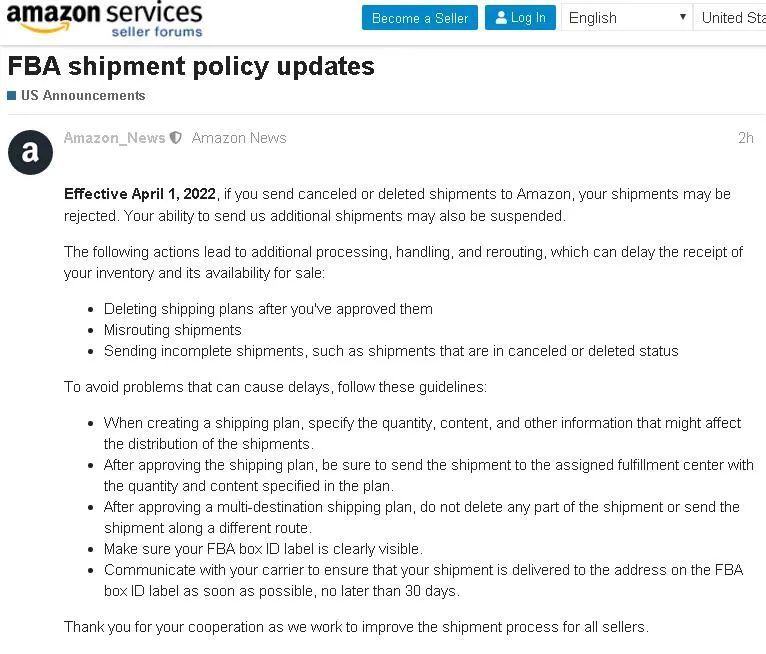Click the bold Effective April 1, 2022 text

[x=139, y=194]
